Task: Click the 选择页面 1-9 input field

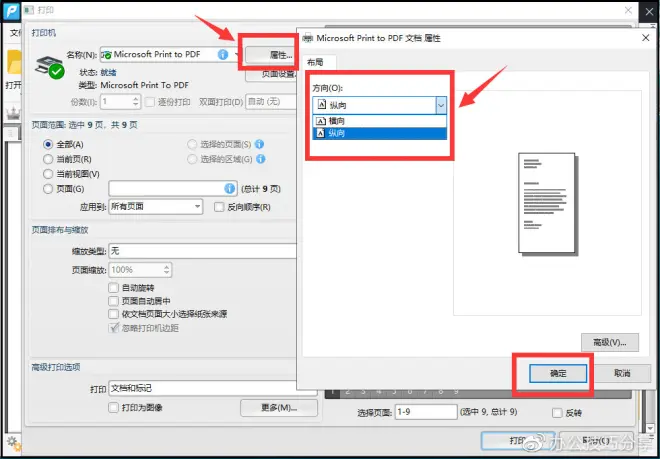Action: pos(426,412)
